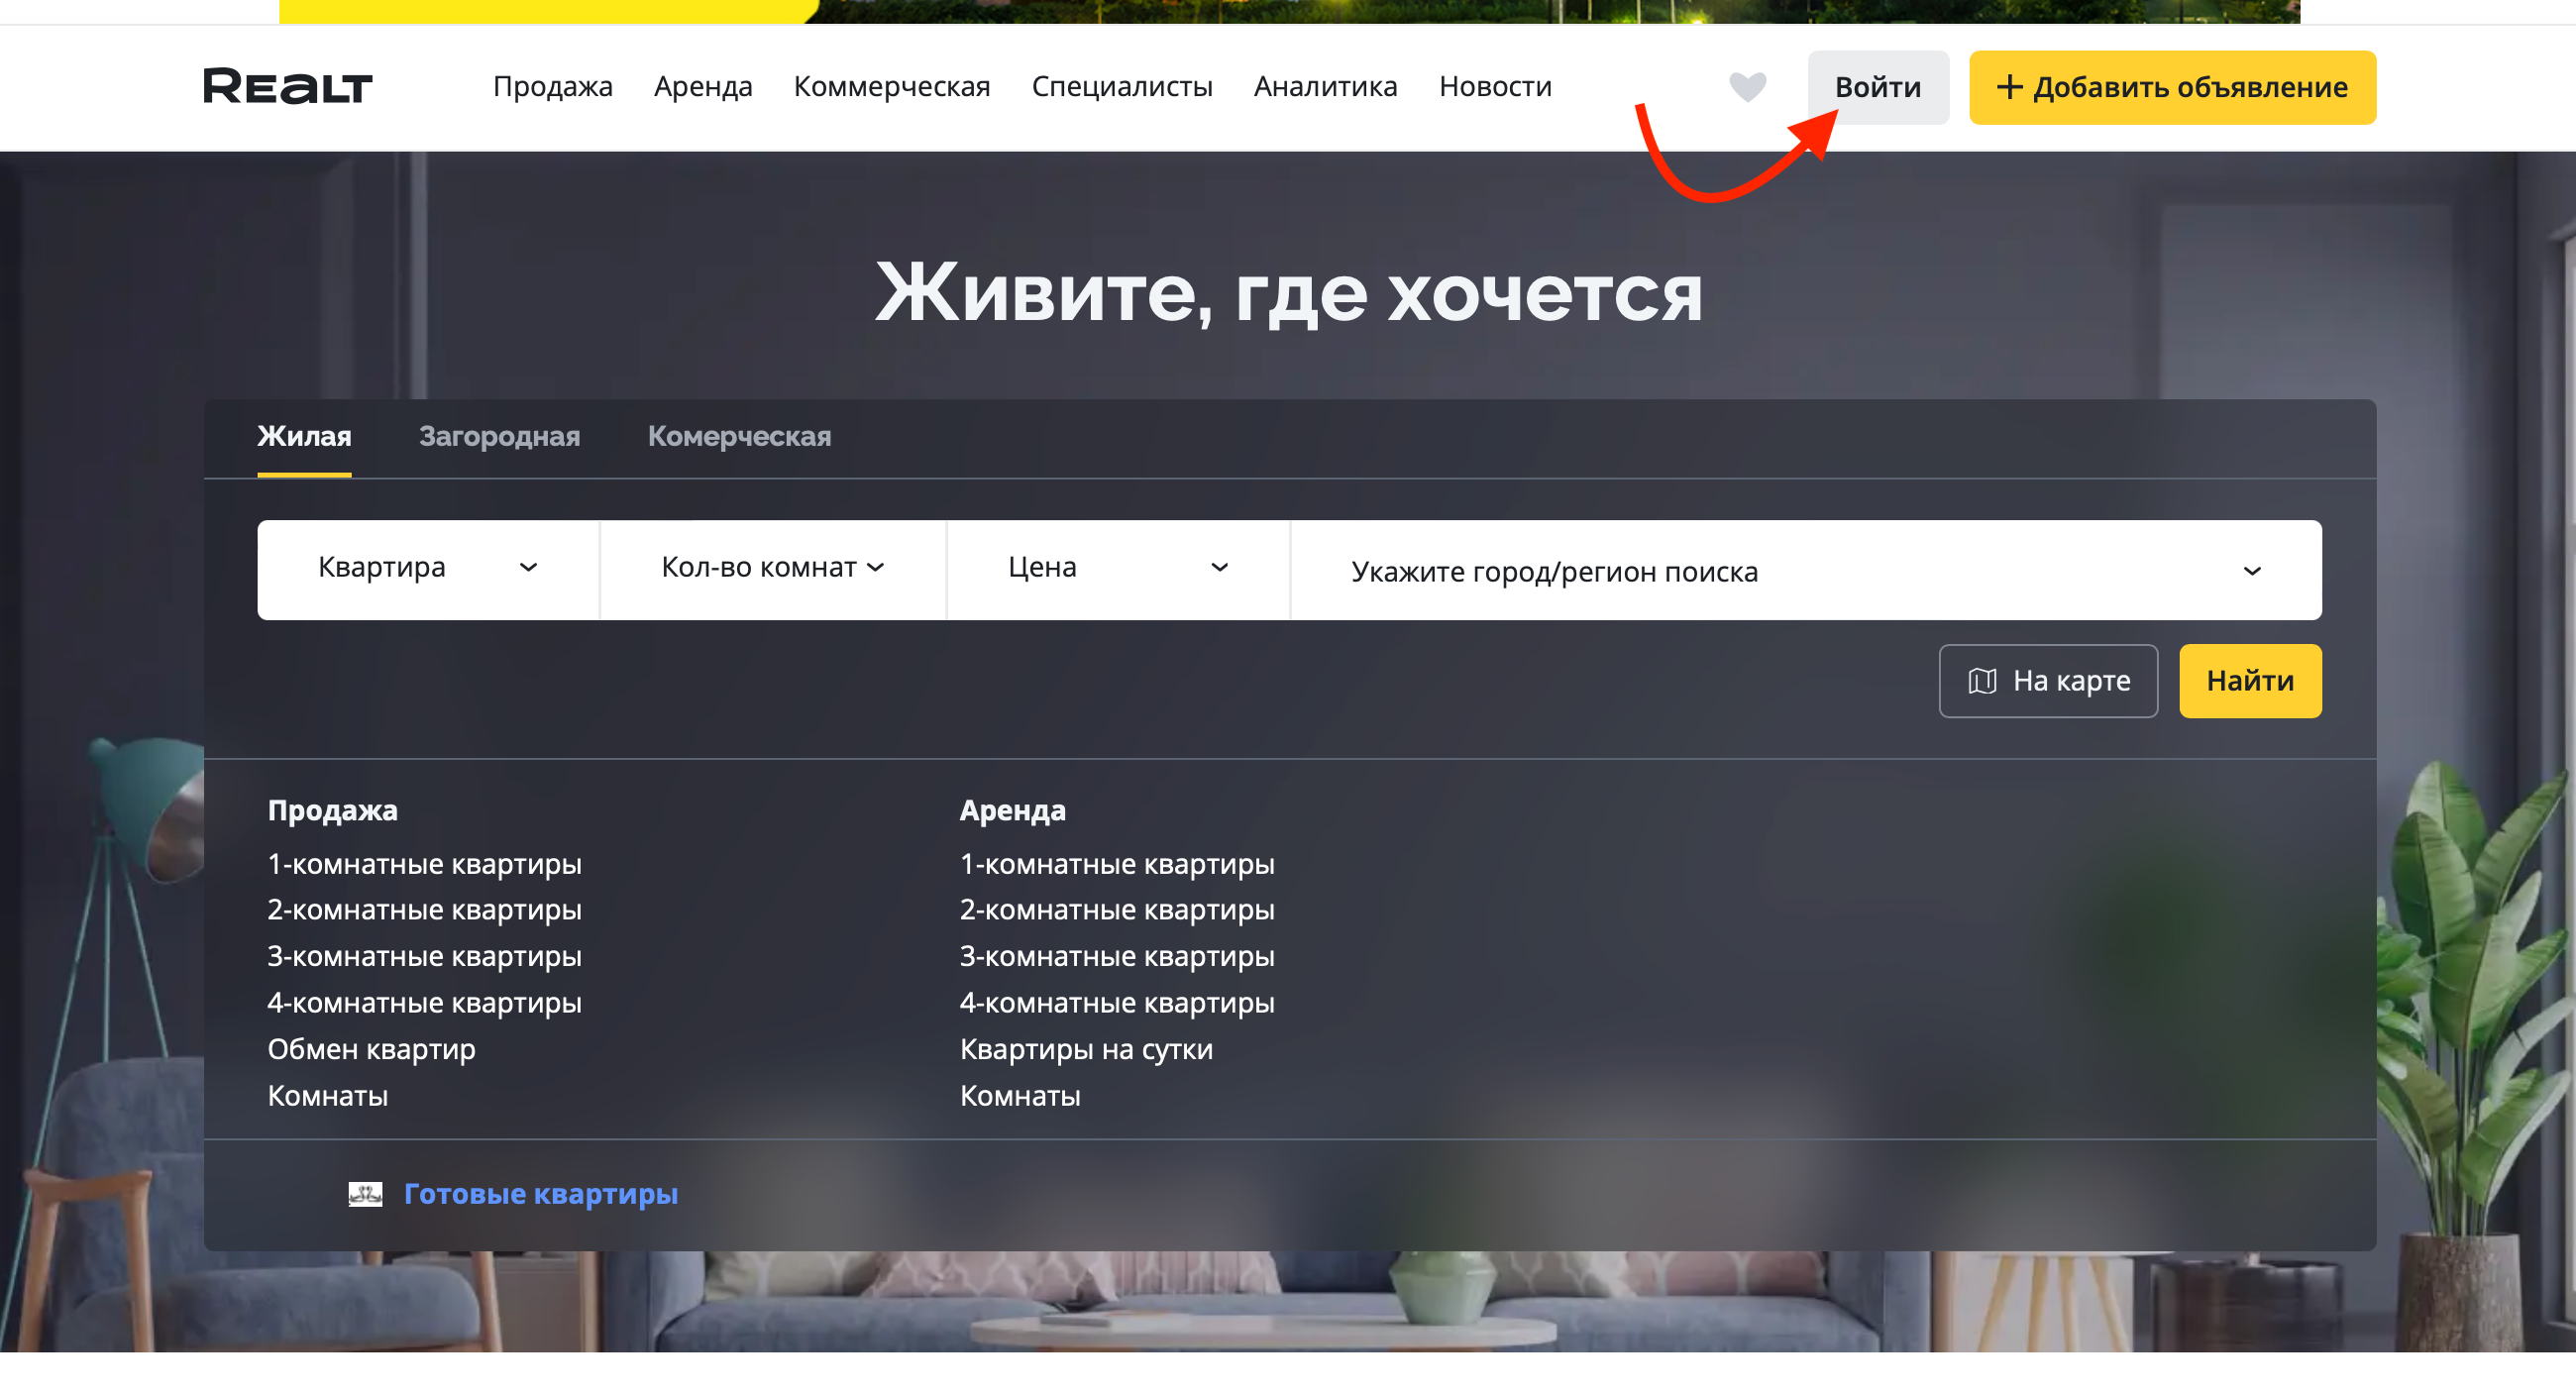Open '2-комнатные квартиры' under Аренда
This screenshot has height=1395, width=2576.
tap(1117, 911)
